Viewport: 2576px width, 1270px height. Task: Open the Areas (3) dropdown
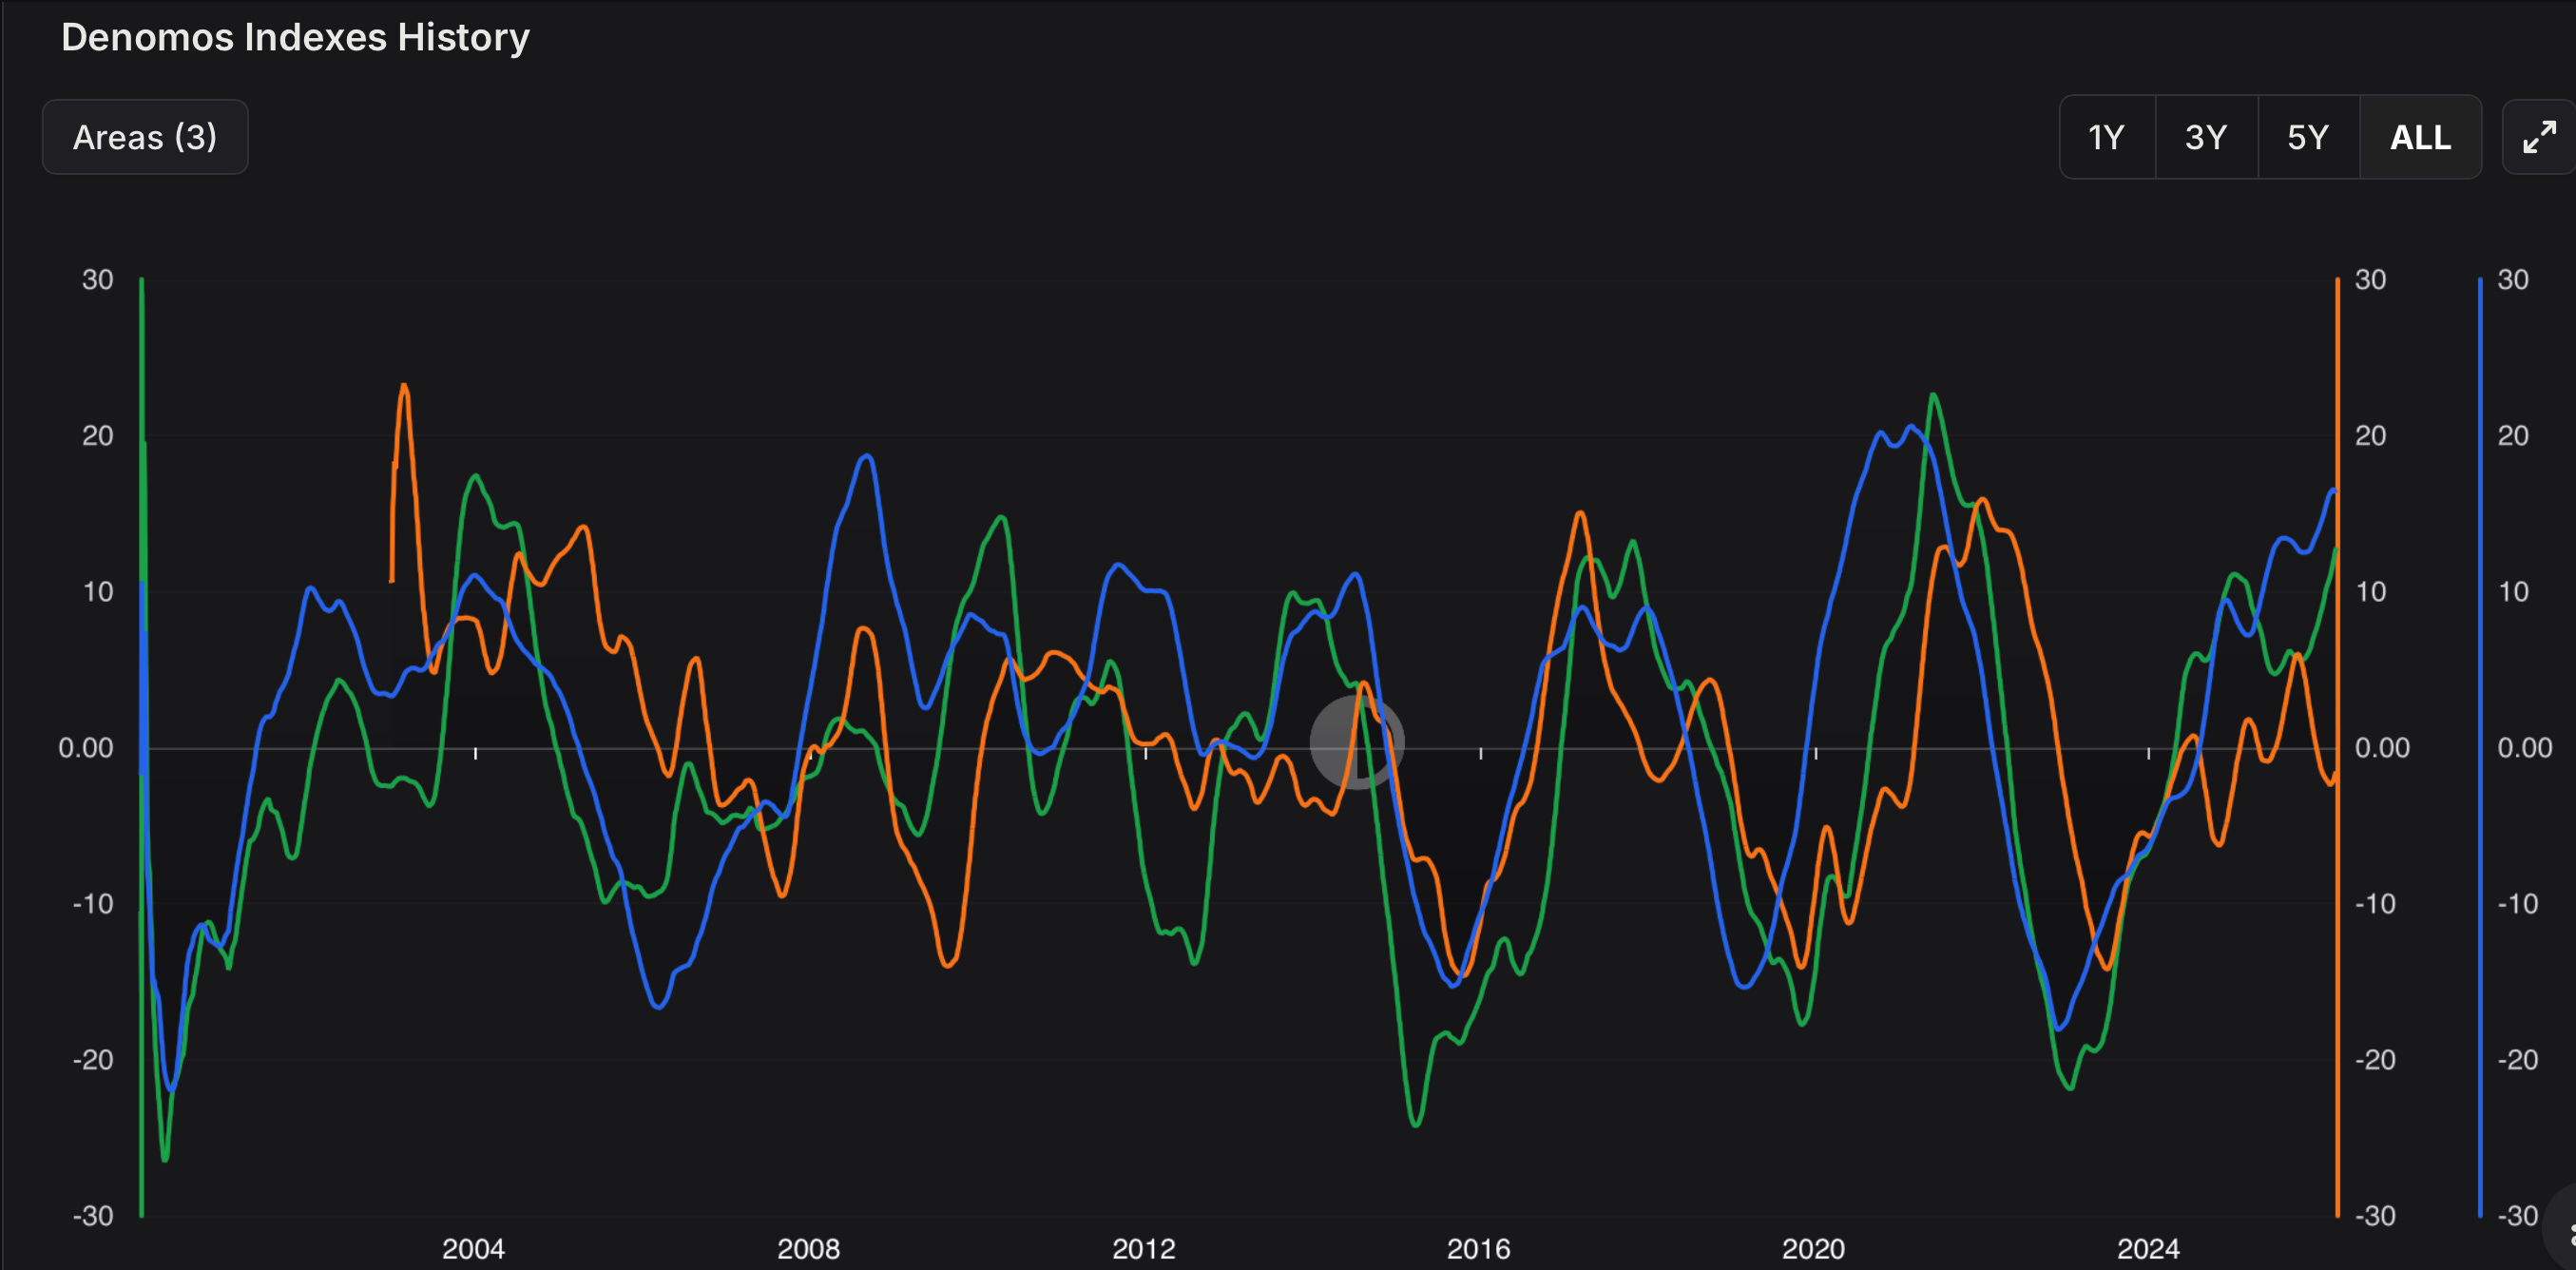tap(145, 137)
